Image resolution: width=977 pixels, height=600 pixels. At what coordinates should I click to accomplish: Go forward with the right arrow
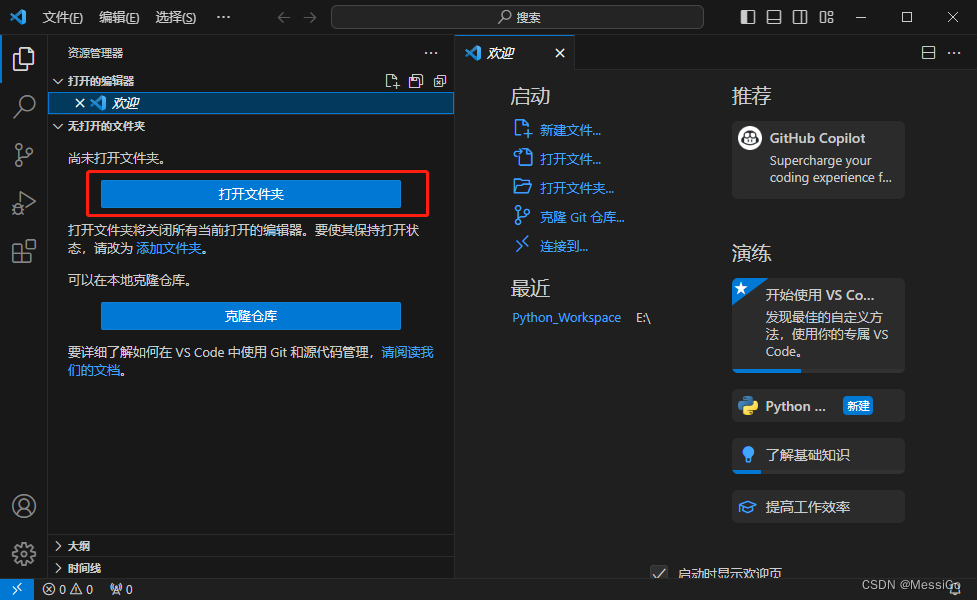pos(310,17)
